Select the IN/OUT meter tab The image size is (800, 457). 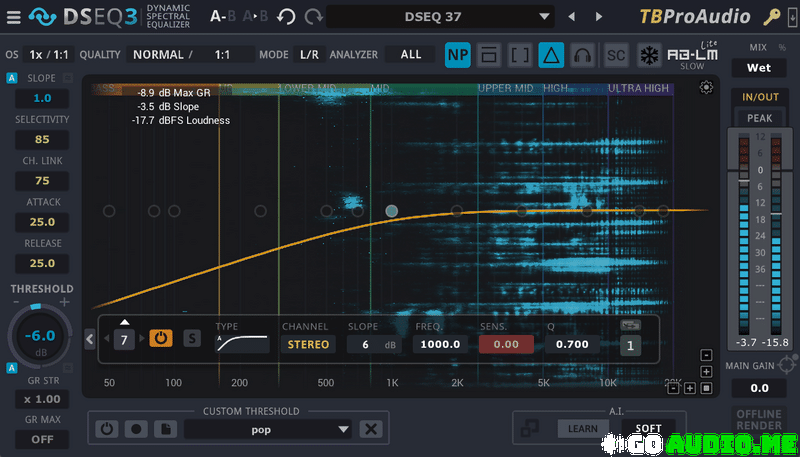click(759, 97)
